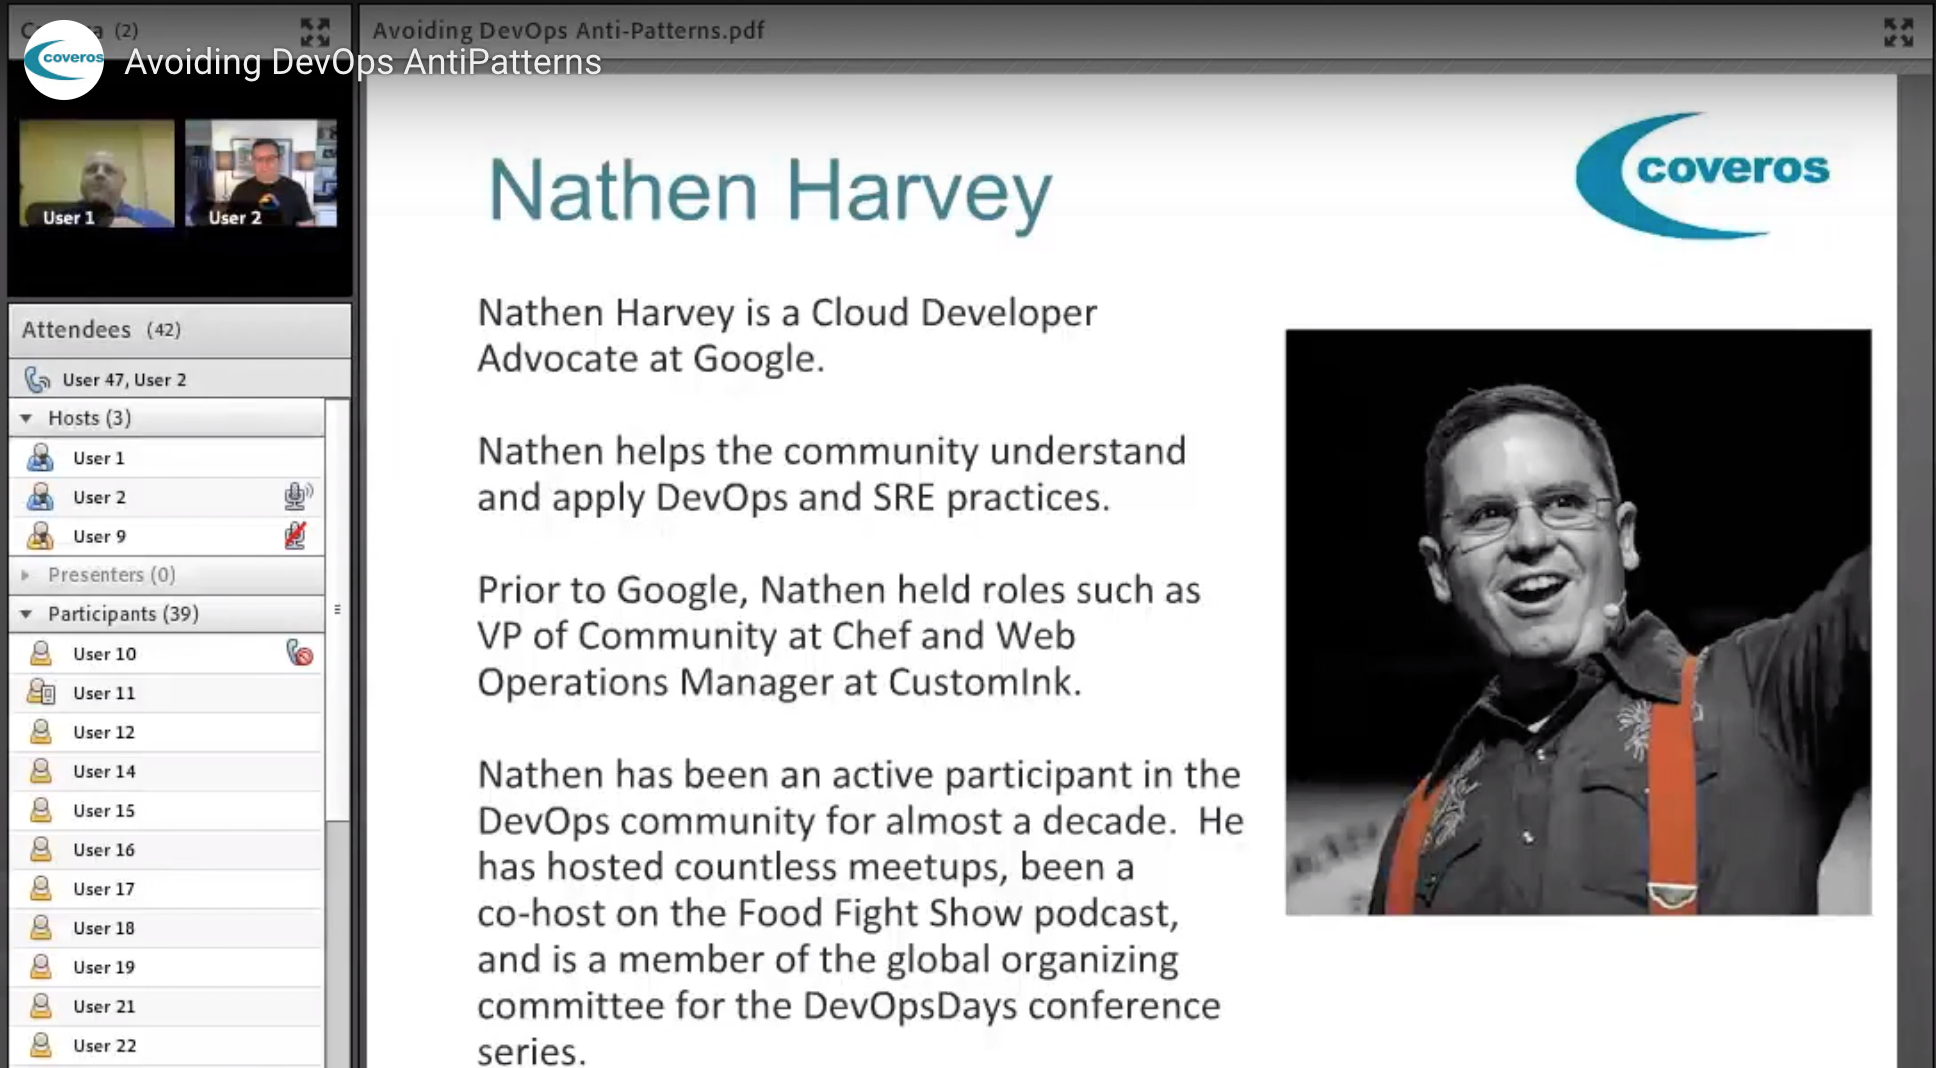Select User 18 in Participants list
The width and height of the screenshot is (1936, 1068).
[x=104, y=928]
